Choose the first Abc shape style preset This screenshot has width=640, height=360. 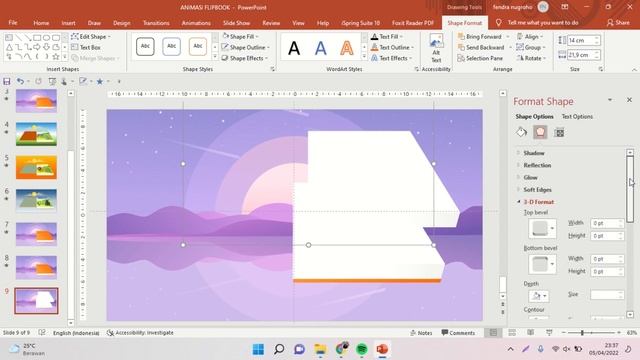pyautogui.click(x=145, y=47)
